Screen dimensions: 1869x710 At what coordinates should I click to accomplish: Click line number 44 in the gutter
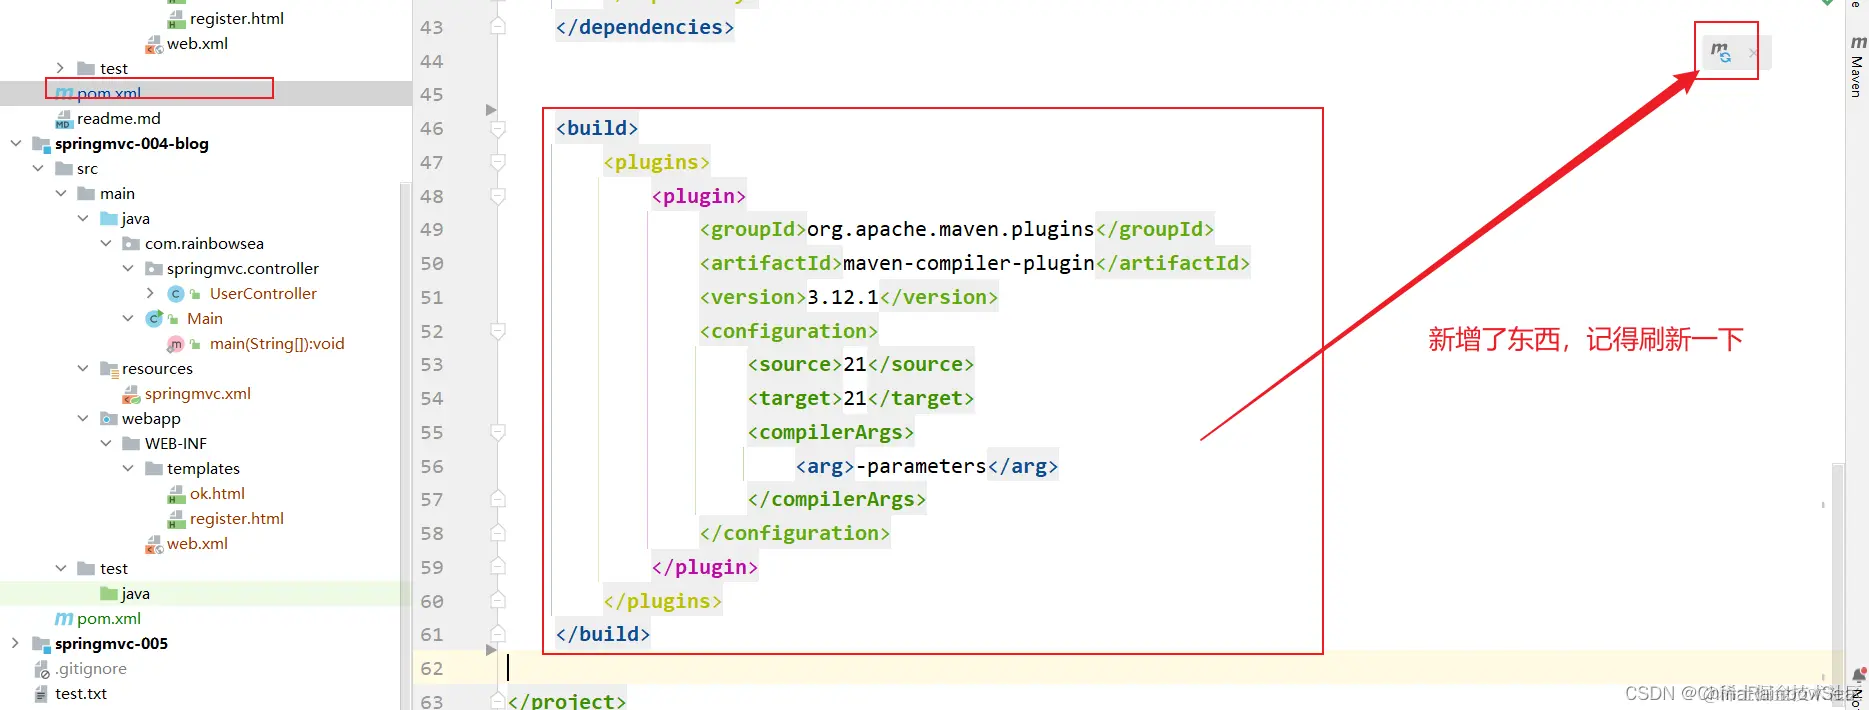point(432,61)
